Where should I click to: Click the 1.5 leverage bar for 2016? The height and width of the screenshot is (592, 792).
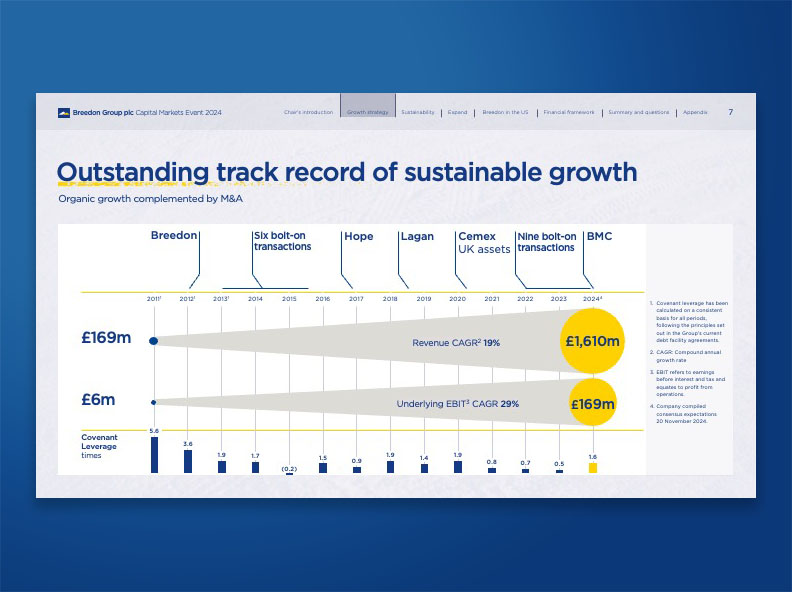tap(323, 468)
